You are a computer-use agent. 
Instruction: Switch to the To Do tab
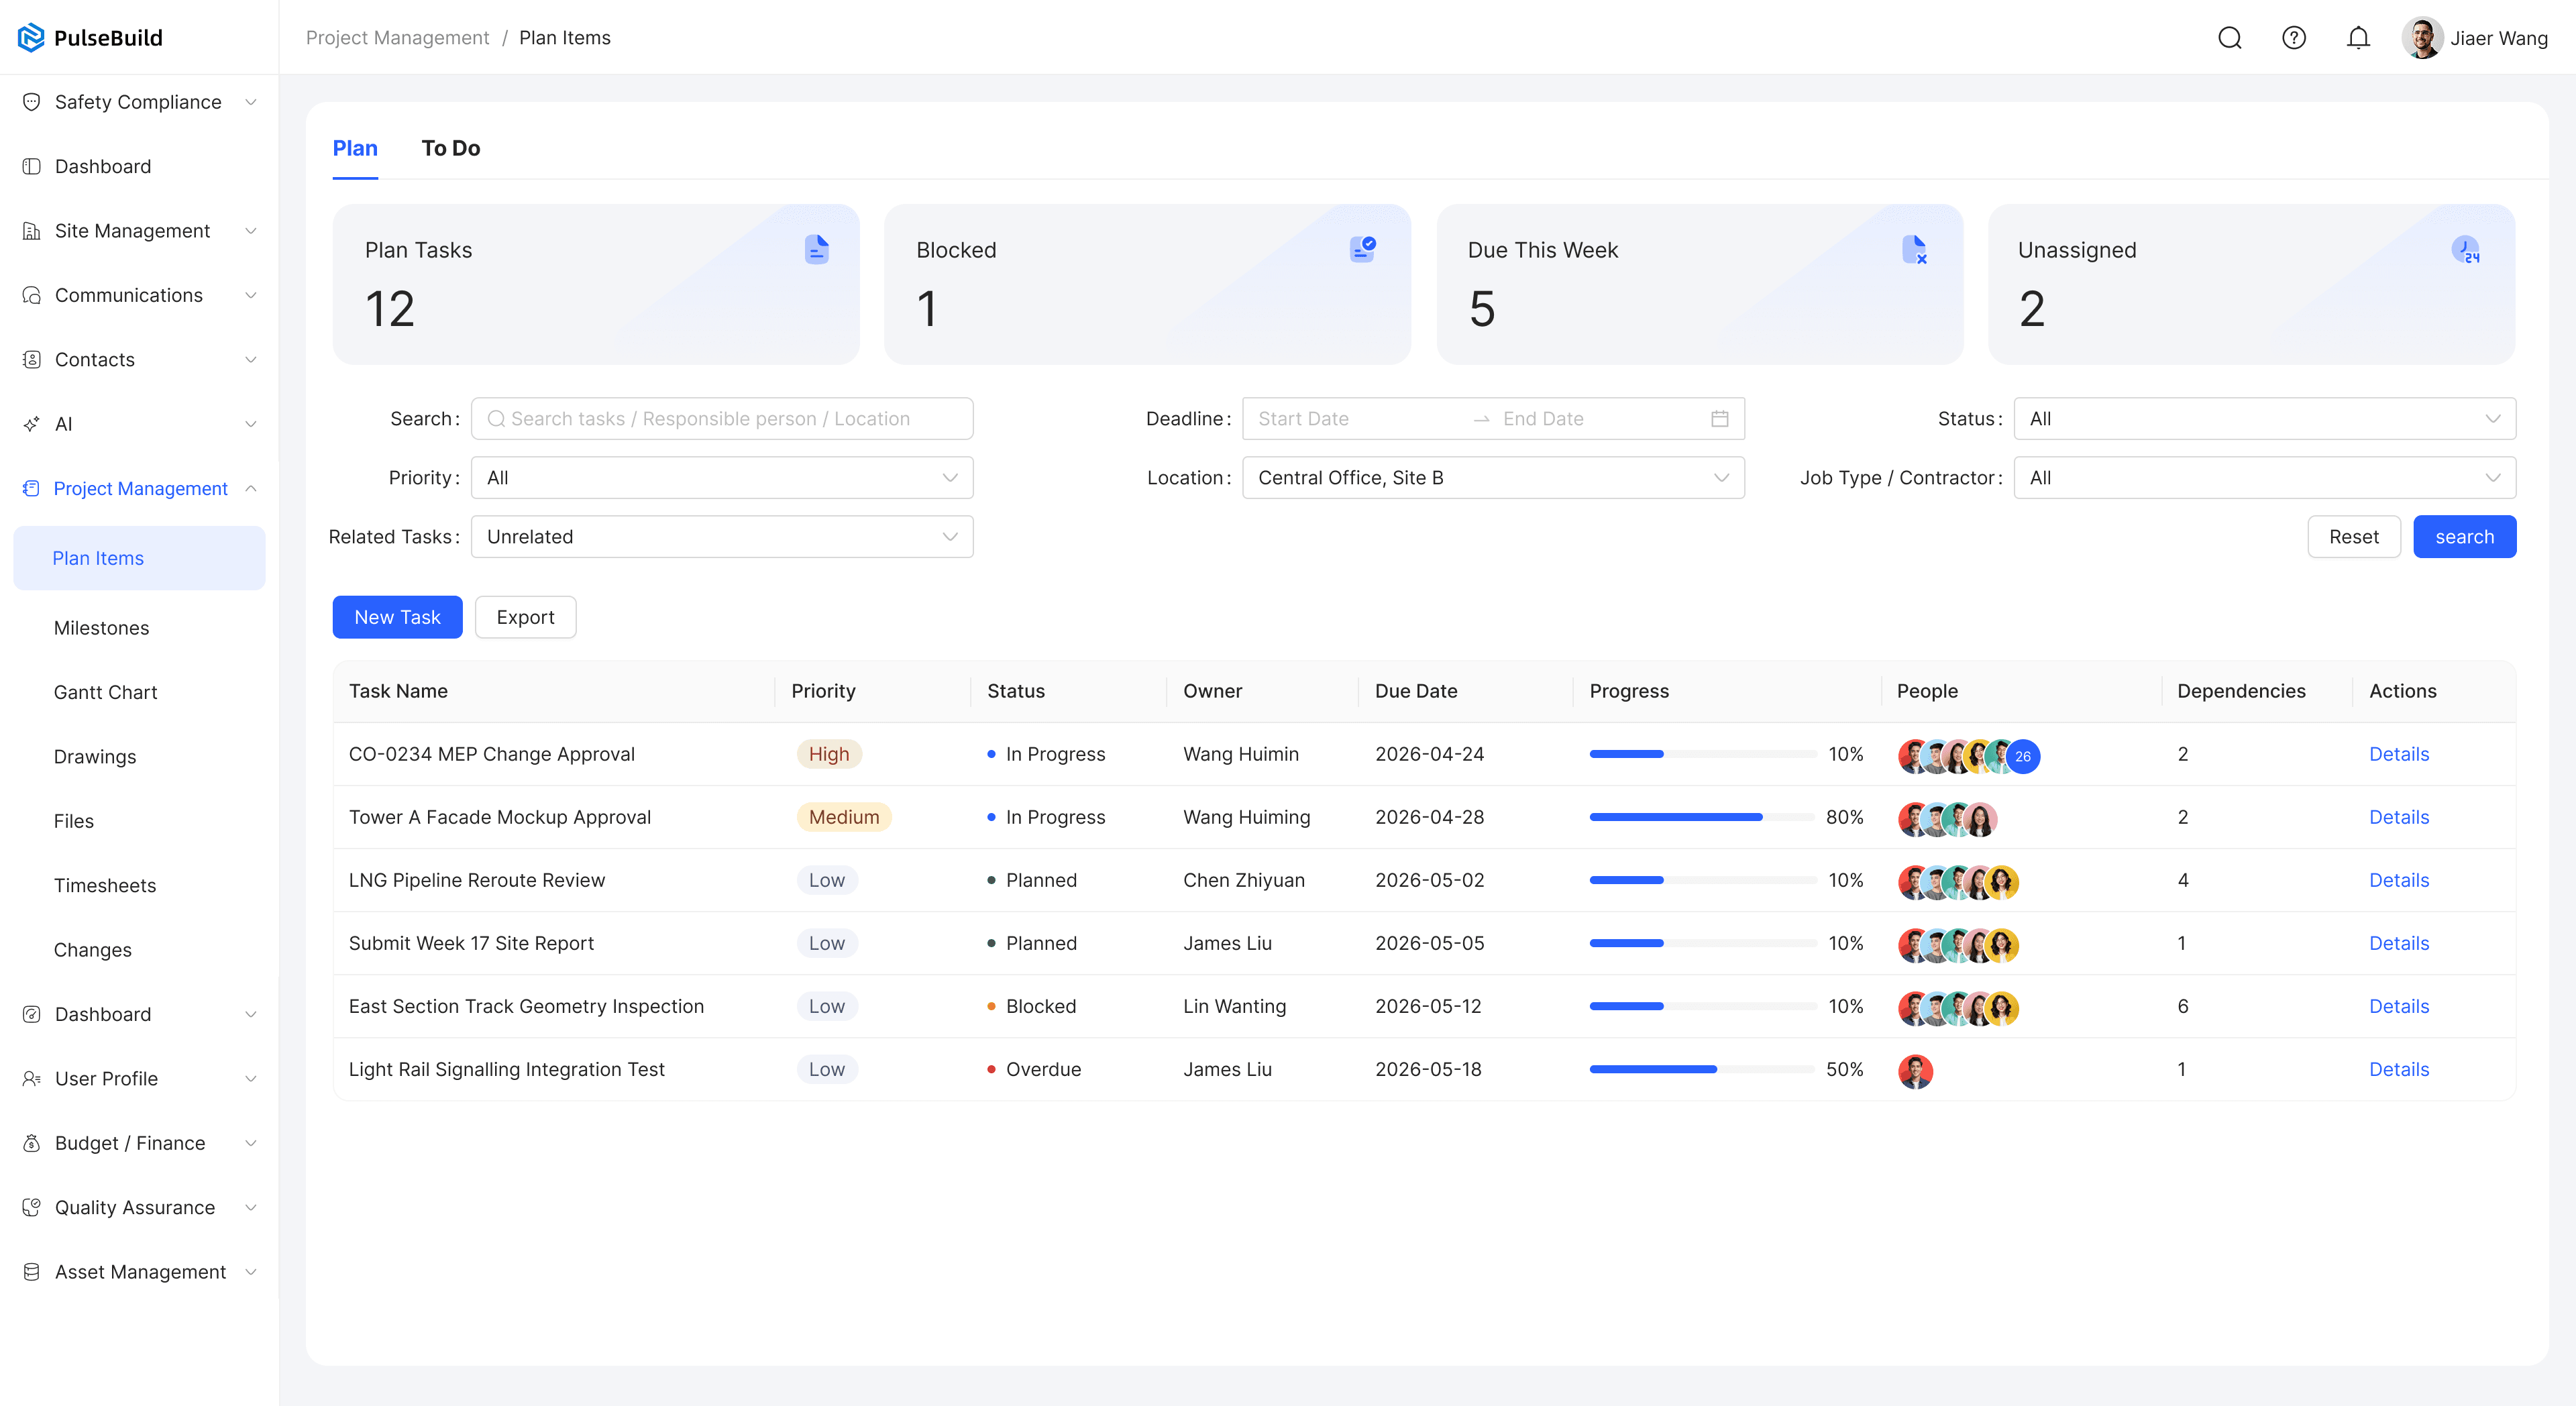coord(451,148)
